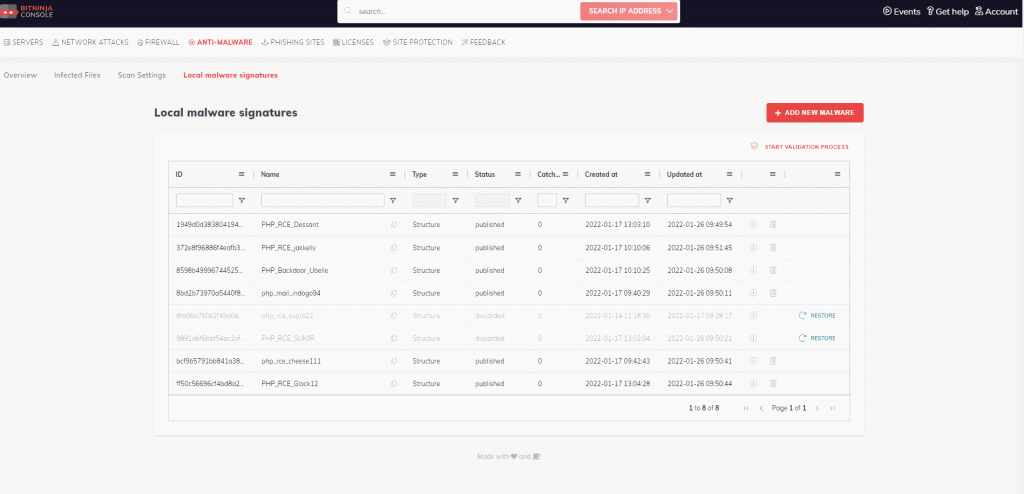The height and width of the screenshot is (494, 1024).
Task: Delete the PHP_RCE_Dessant signature via trash icon
Action: (773, 224)
